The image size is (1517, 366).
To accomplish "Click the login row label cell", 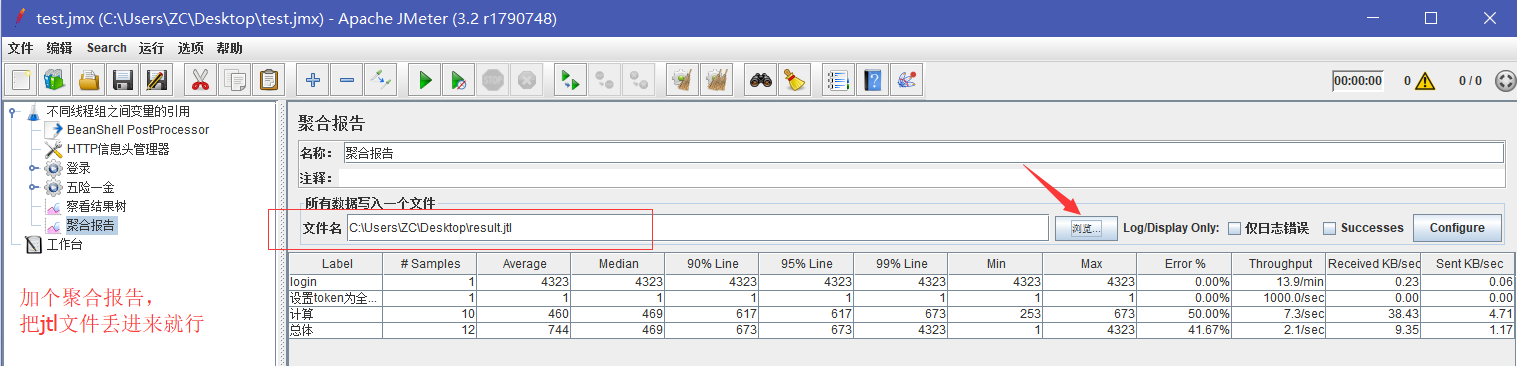I will [x=336, y=282].
